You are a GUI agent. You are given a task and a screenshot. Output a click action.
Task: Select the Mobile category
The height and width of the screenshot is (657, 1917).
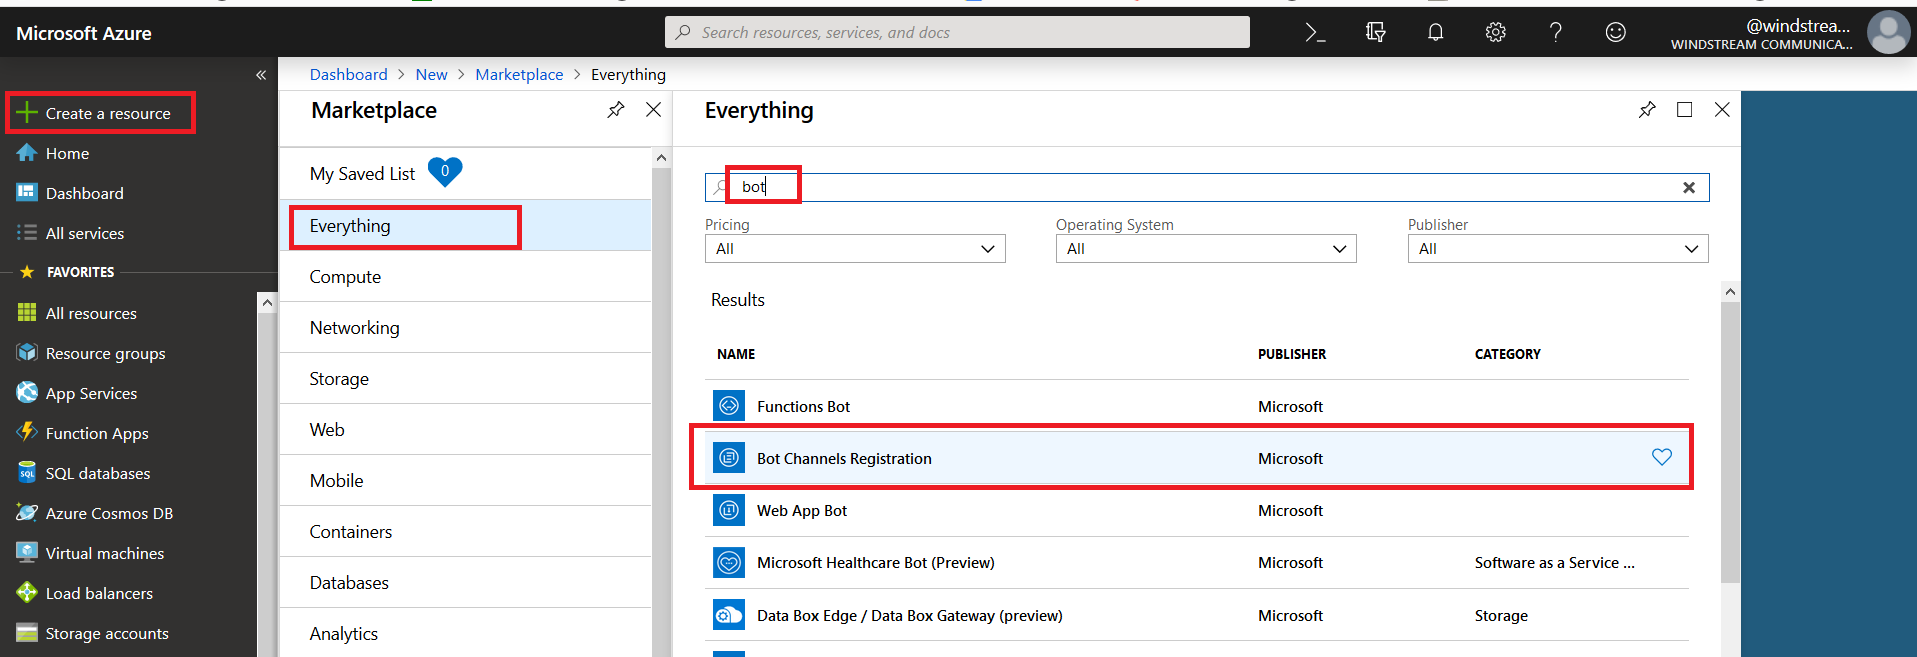pyautogui.click(x=465, y=481)
